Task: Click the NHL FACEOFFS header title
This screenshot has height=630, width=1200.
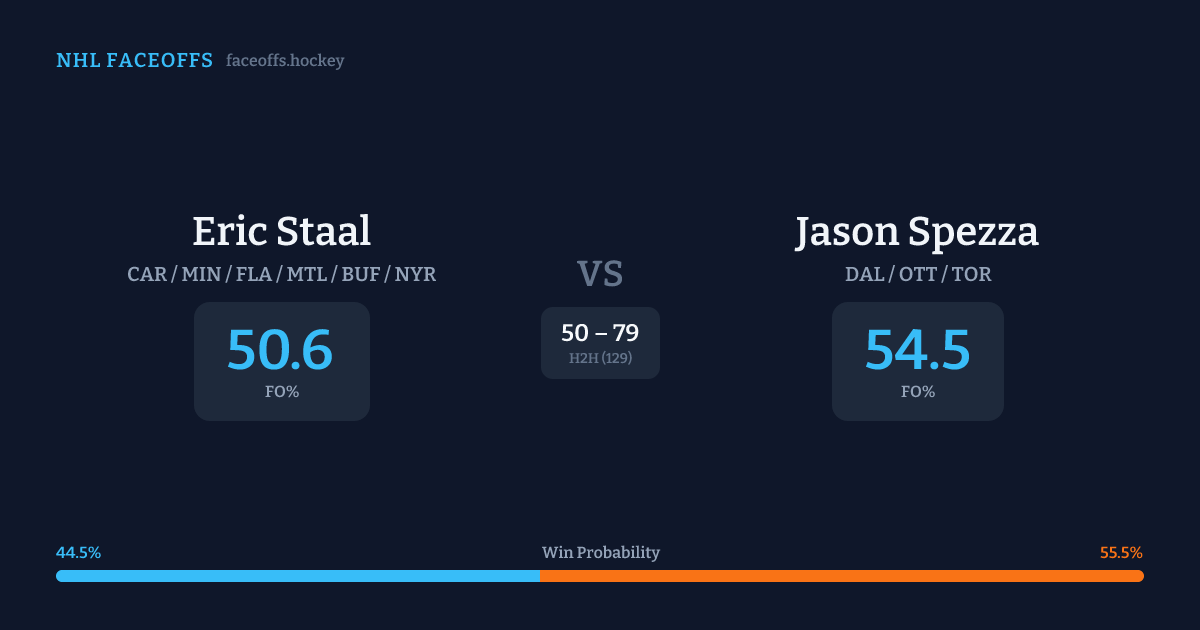Action: point(134,61)
